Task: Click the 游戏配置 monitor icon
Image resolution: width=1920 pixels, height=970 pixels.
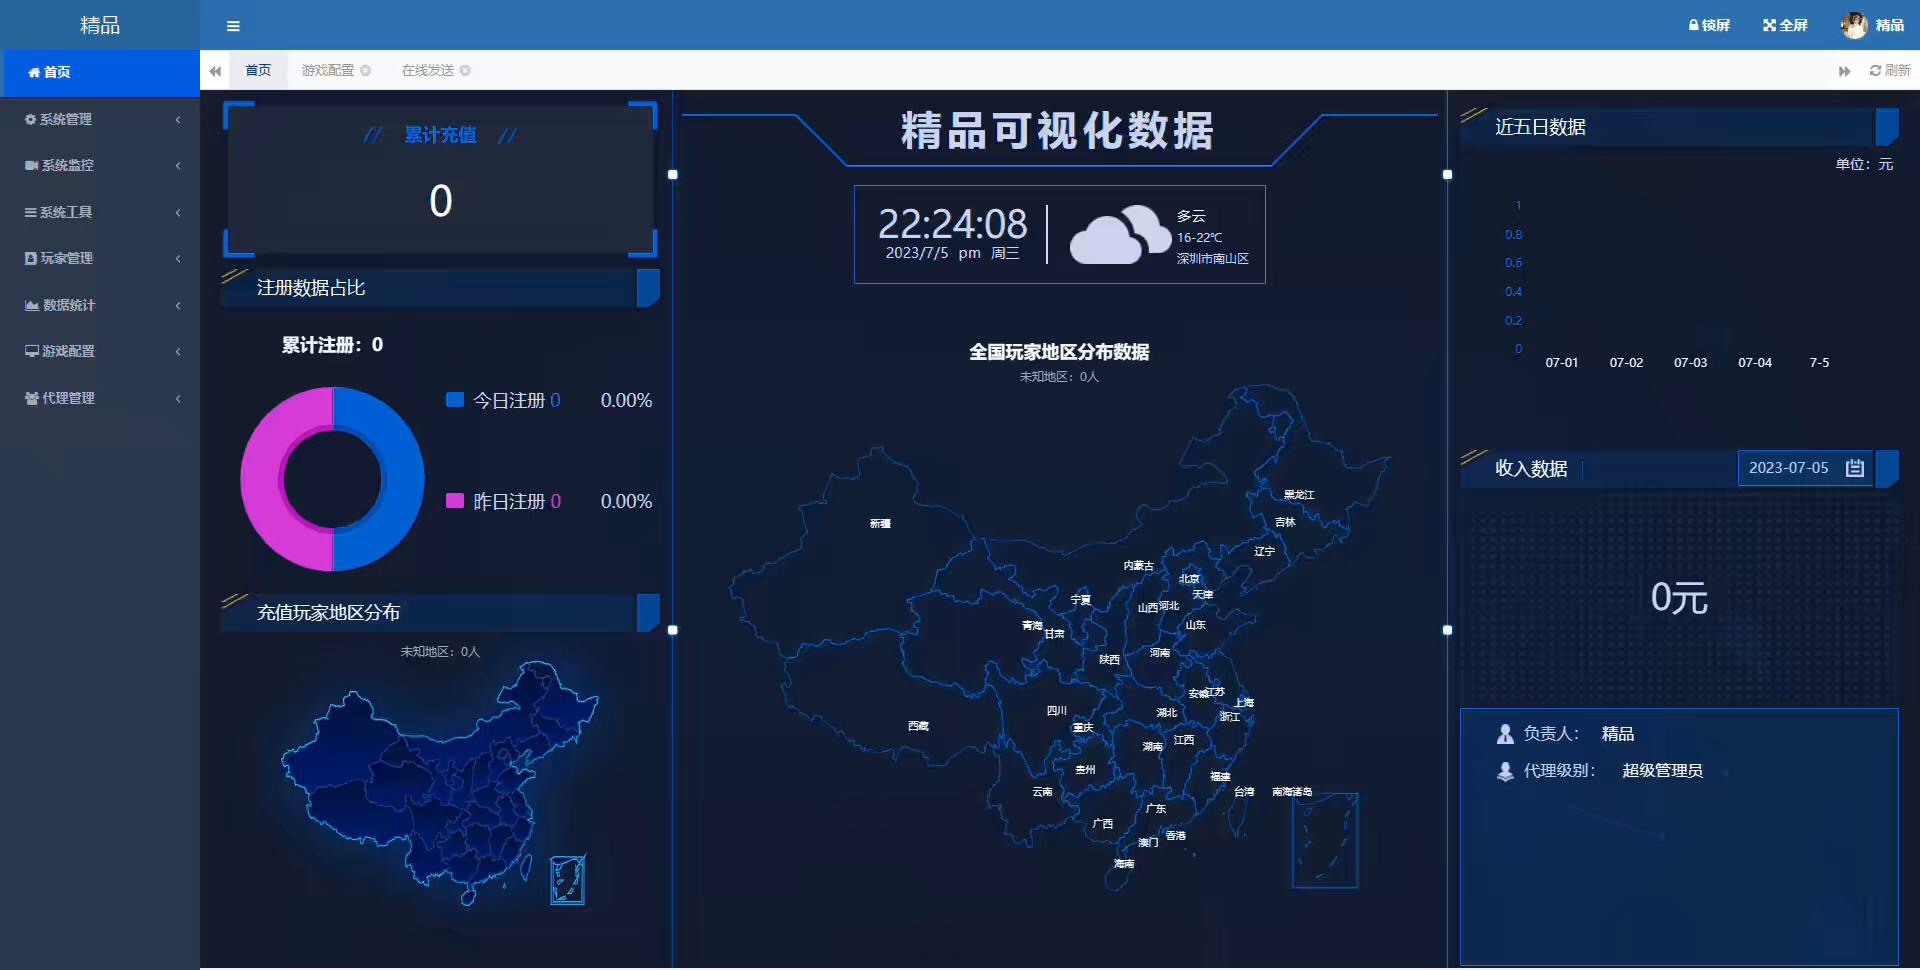Action: [x=32, y=352]
